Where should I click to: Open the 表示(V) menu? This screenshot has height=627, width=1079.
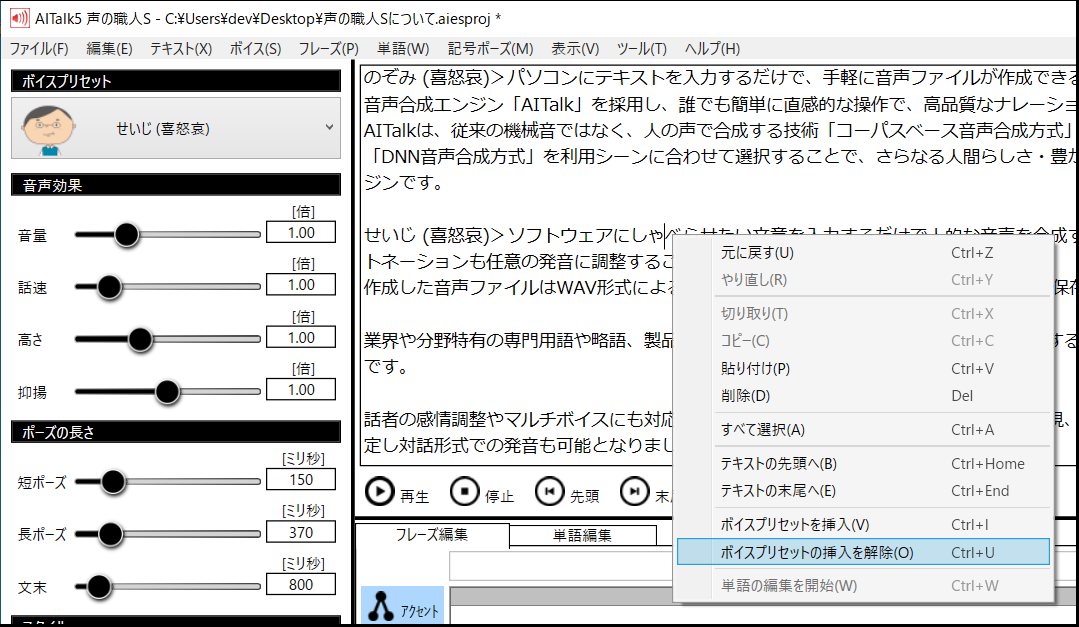[x=575, y=49]
